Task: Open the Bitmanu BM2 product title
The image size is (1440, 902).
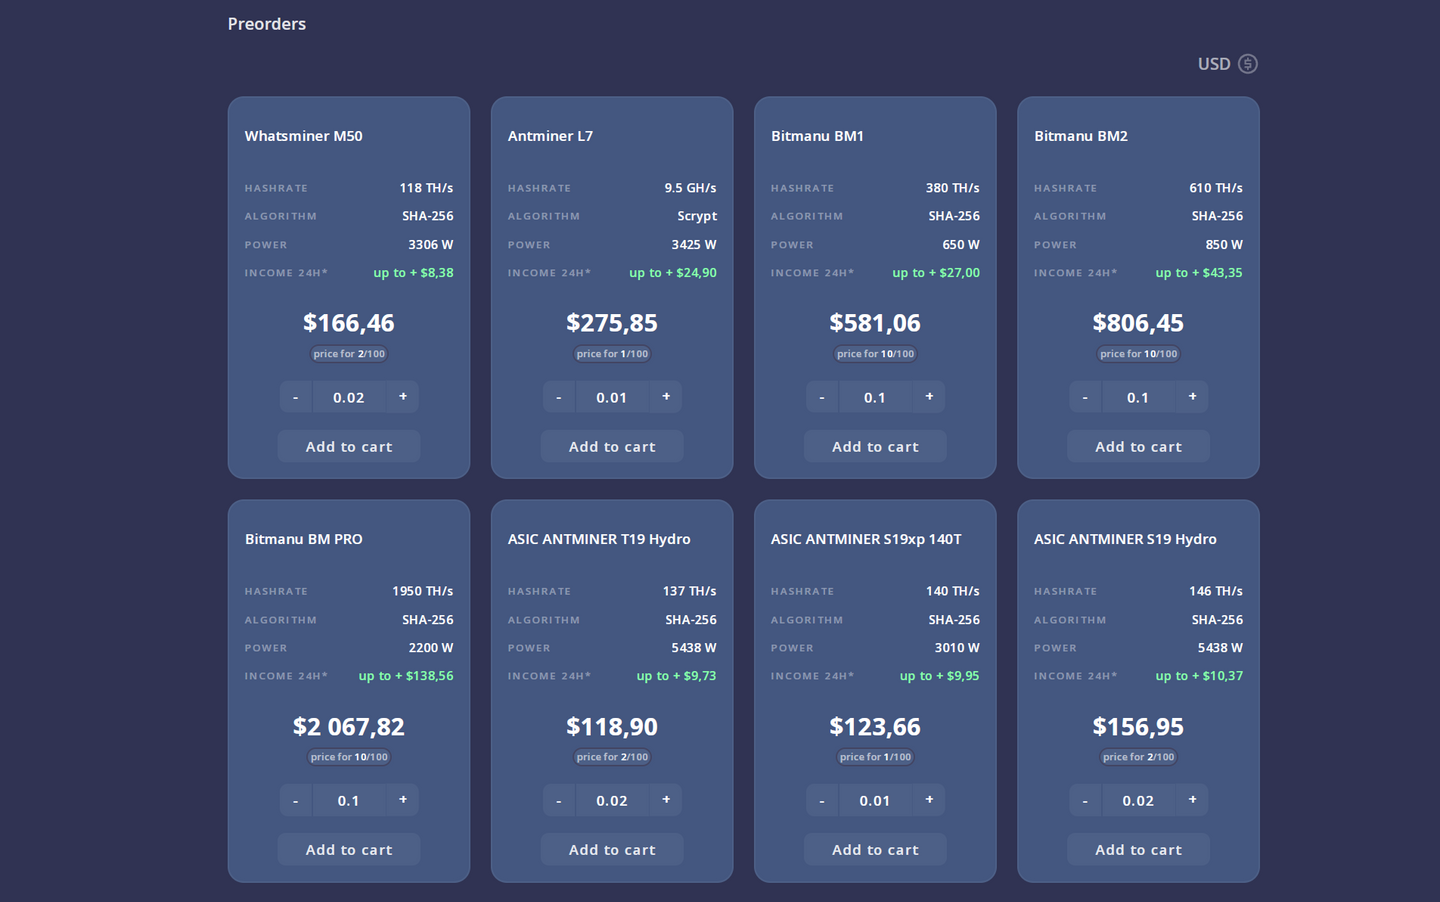Action: tap(1081, 136)
